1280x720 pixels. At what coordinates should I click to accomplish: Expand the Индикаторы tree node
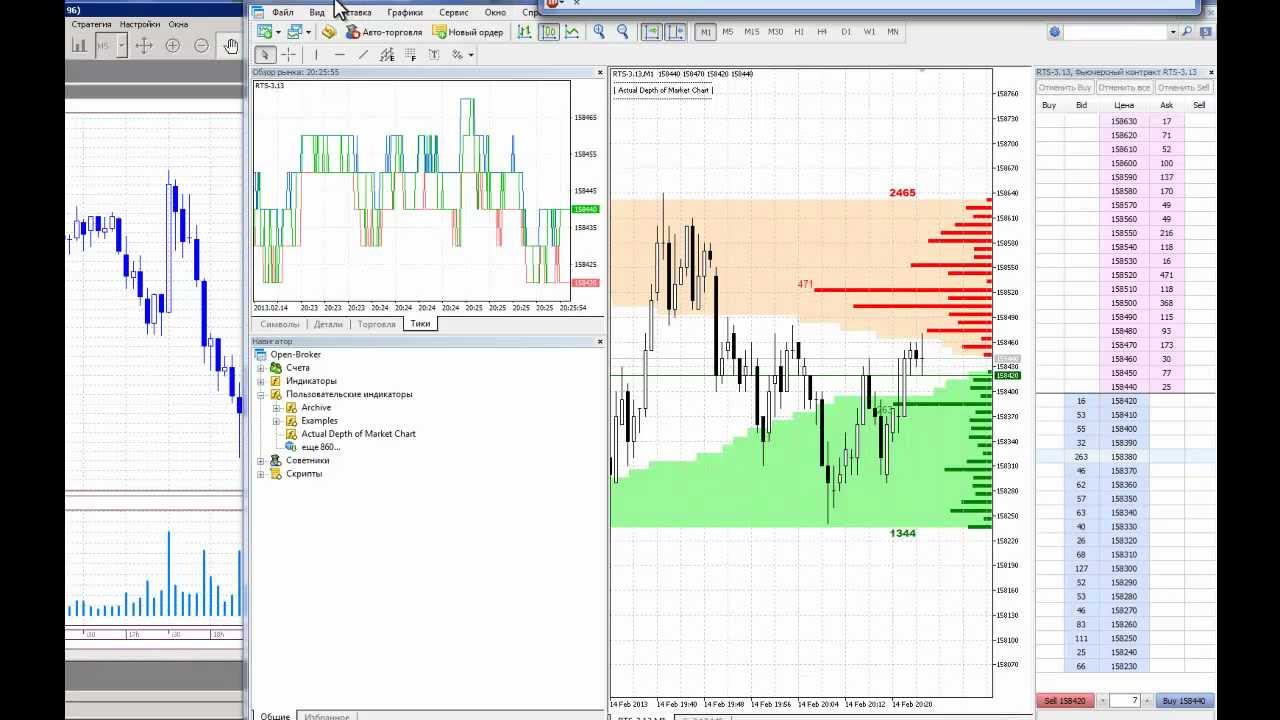(261, 381)
